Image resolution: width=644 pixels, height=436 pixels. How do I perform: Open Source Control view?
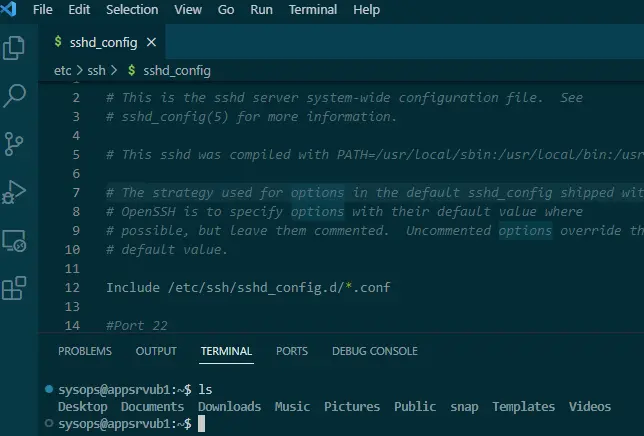click(14, 144)
